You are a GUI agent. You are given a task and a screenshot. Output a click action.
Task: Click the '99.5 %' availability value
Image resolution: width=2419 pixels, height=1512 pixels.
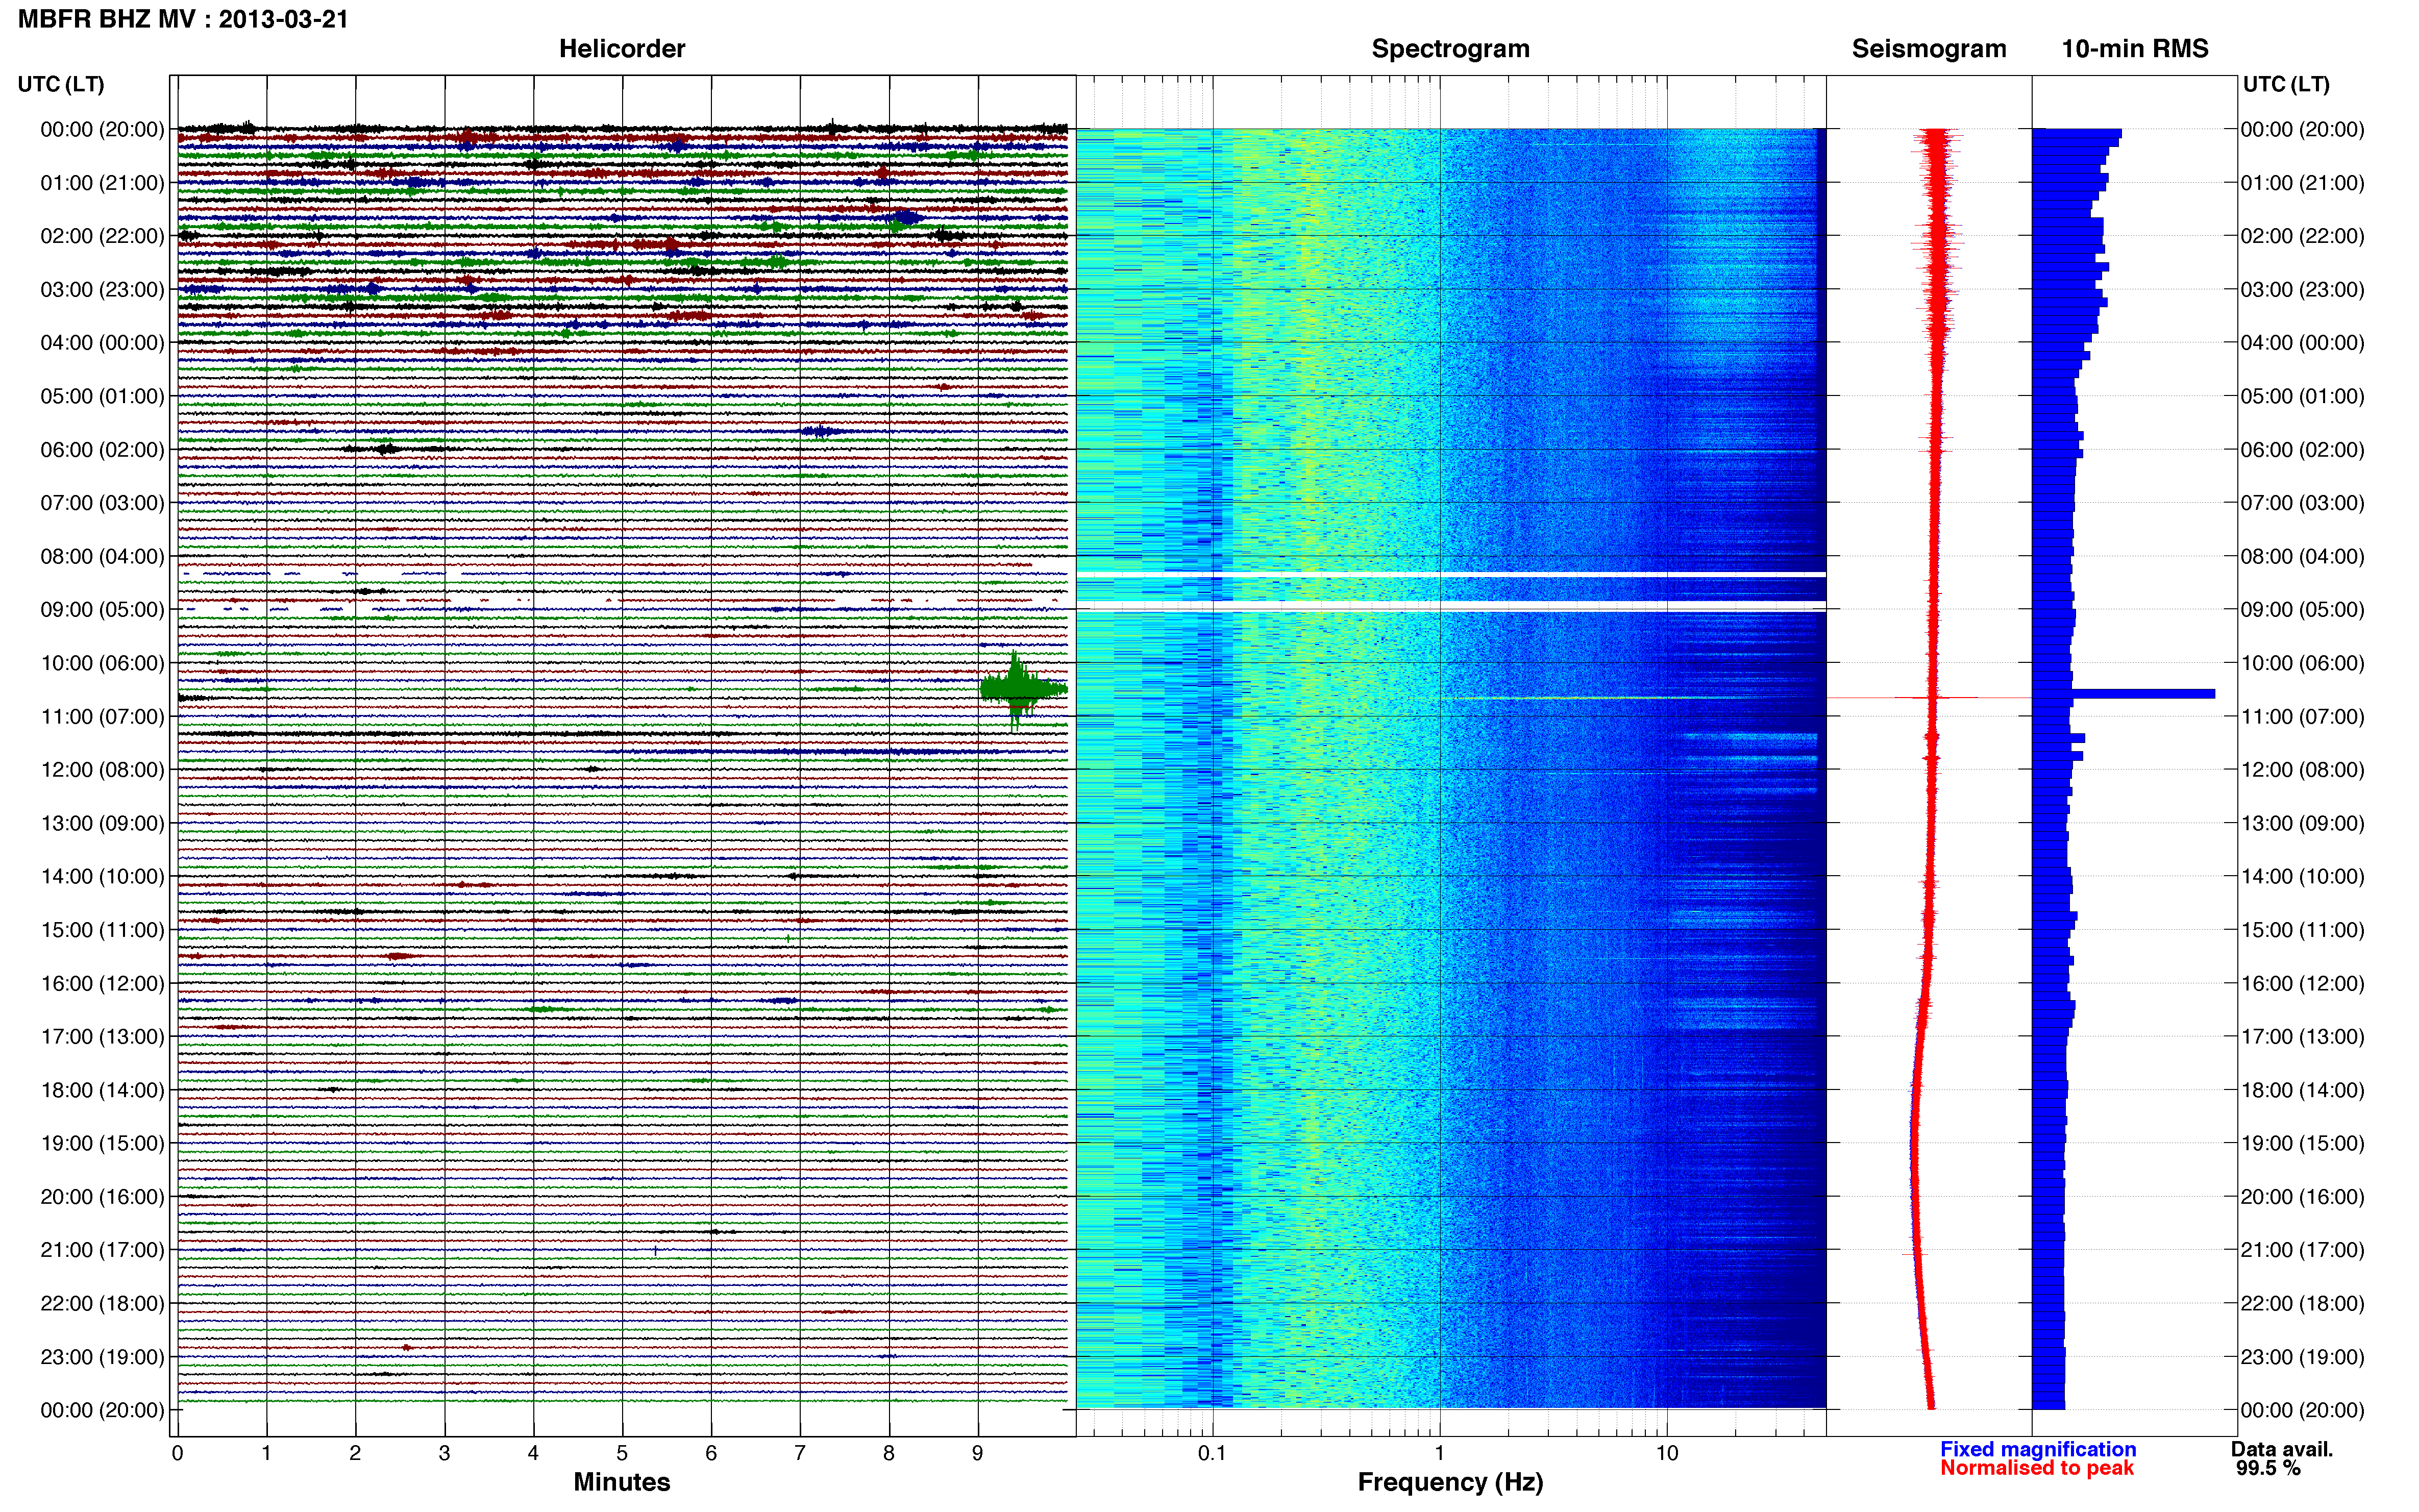tap(2268, 1469)
